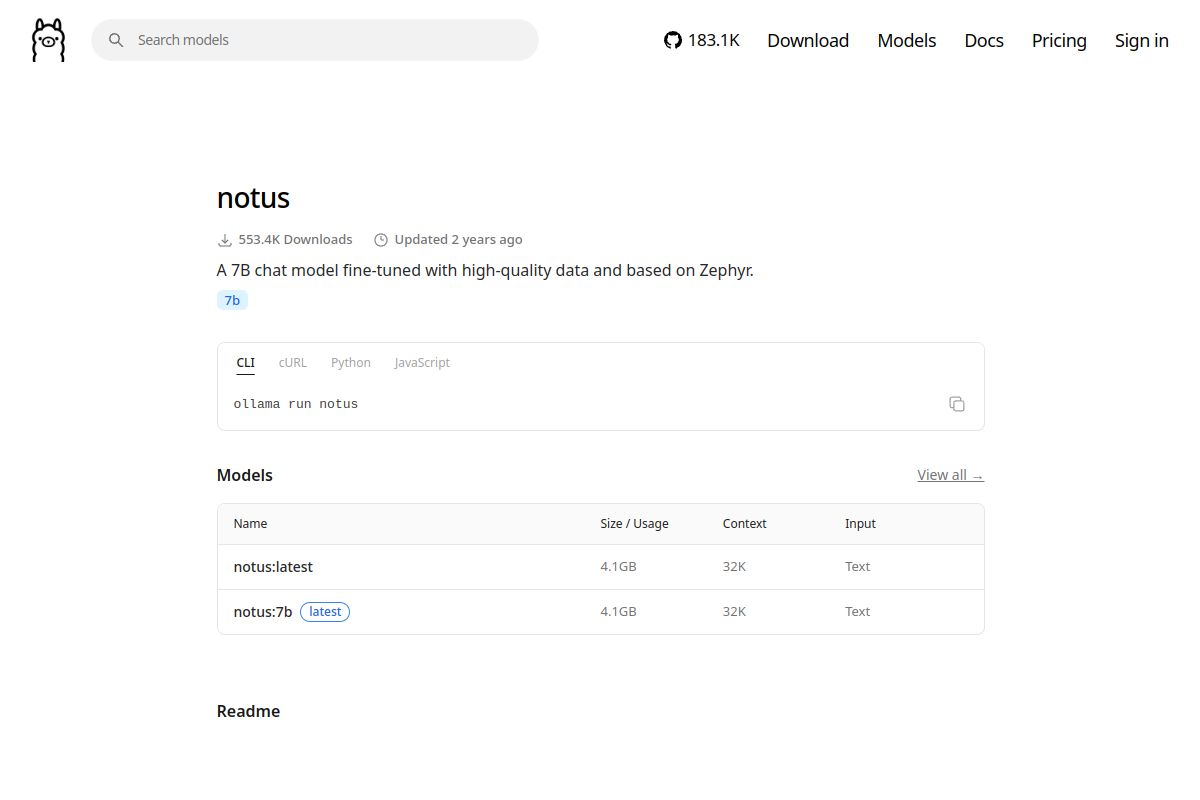This screenshot has width=1200, height=800.
Task: Switch to the JavaScript tab
Action: coord(422,363)
